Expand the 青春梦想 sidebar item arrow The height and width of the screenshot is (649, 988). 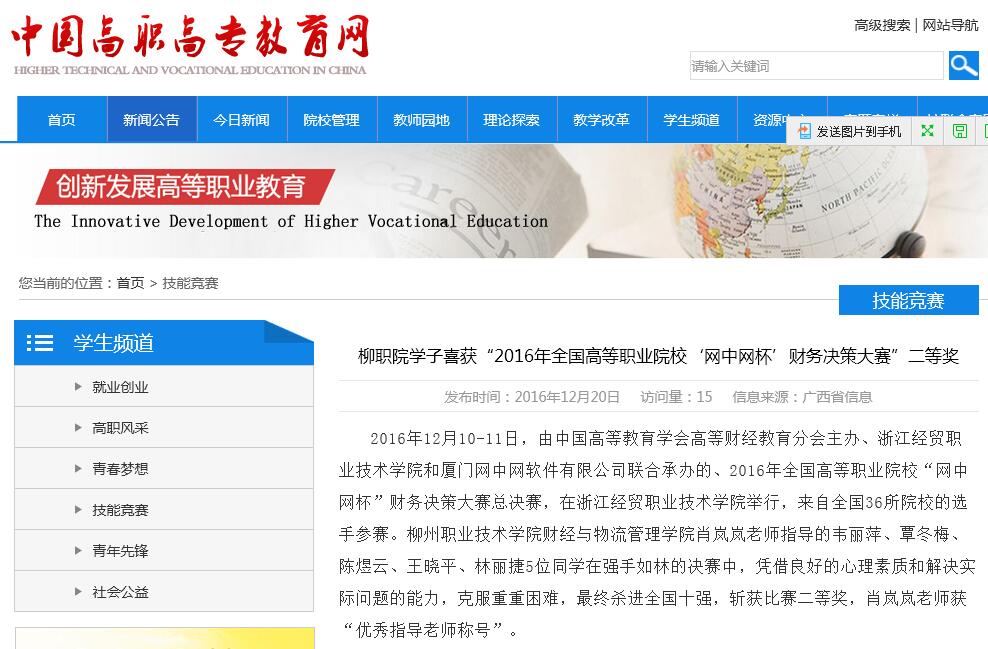click(x=78, y=469)
